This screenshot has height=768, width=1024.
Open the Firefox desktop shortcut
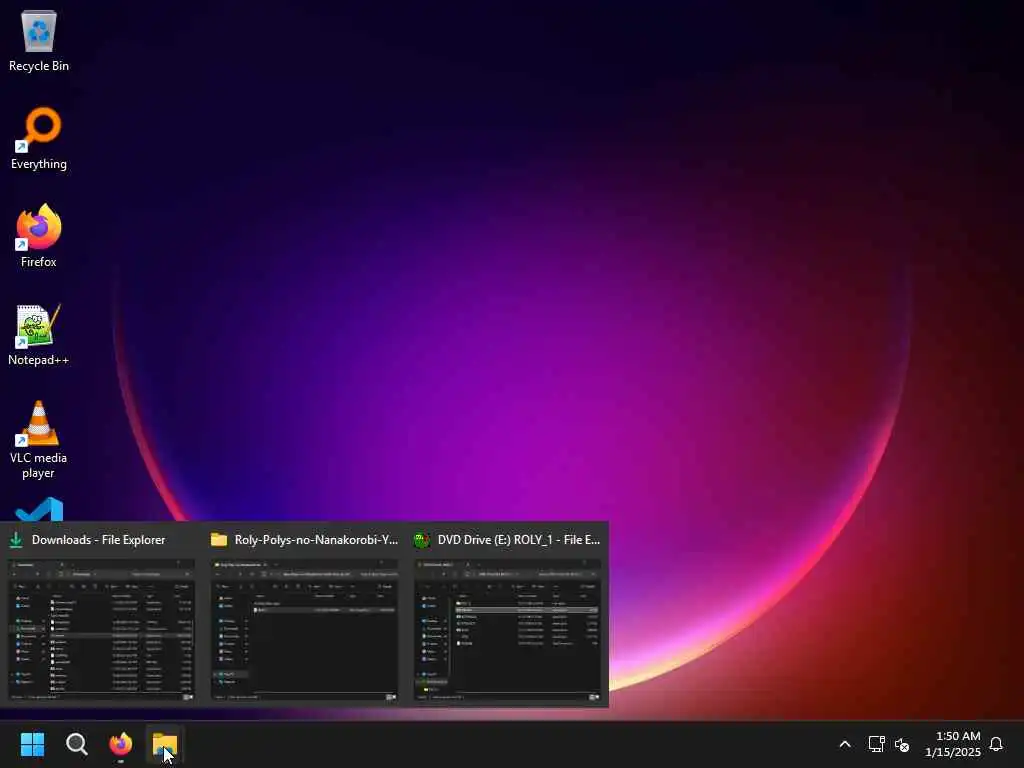[x=39, y=236]
